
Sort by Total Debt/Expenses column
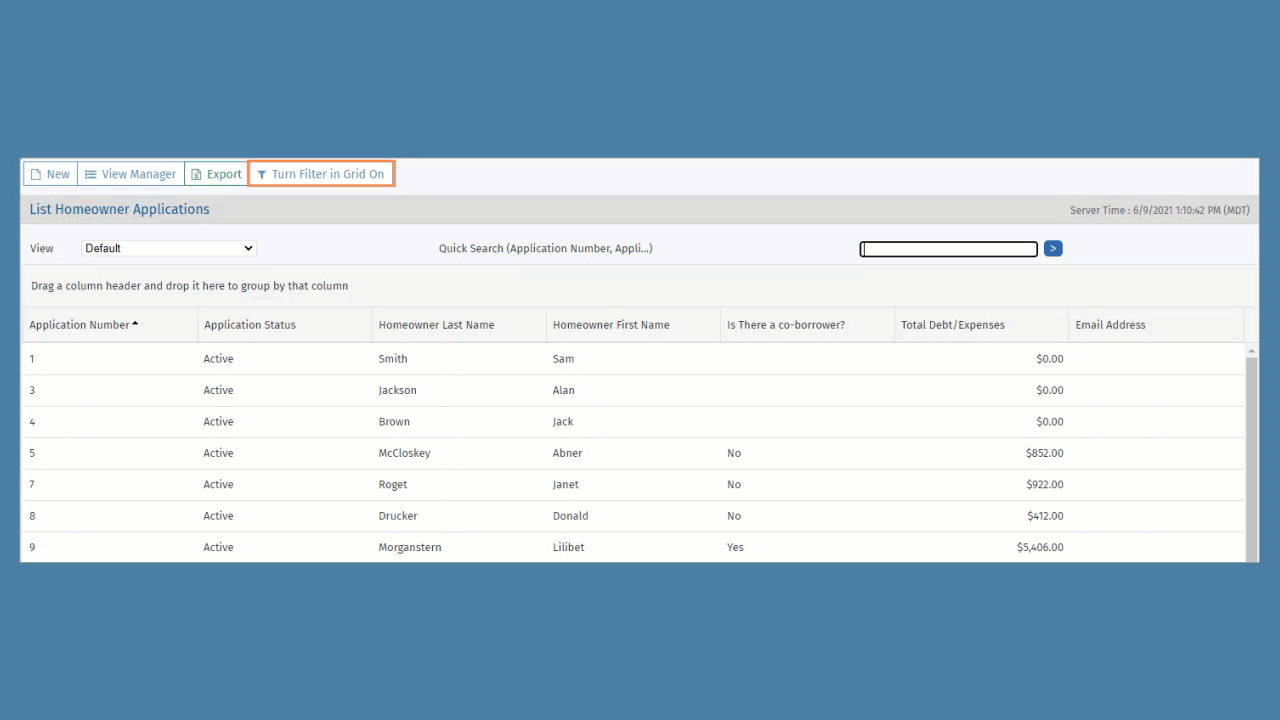952,325
